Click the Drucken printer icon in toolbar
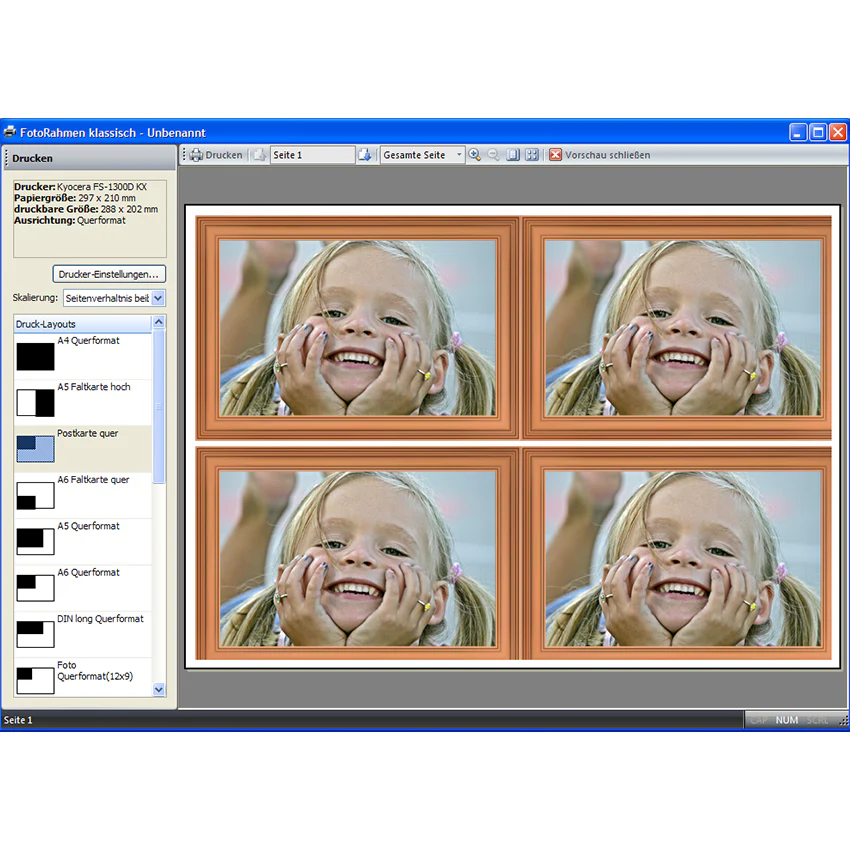The height and width of the screenshot is (850, 850). point(196,155)
